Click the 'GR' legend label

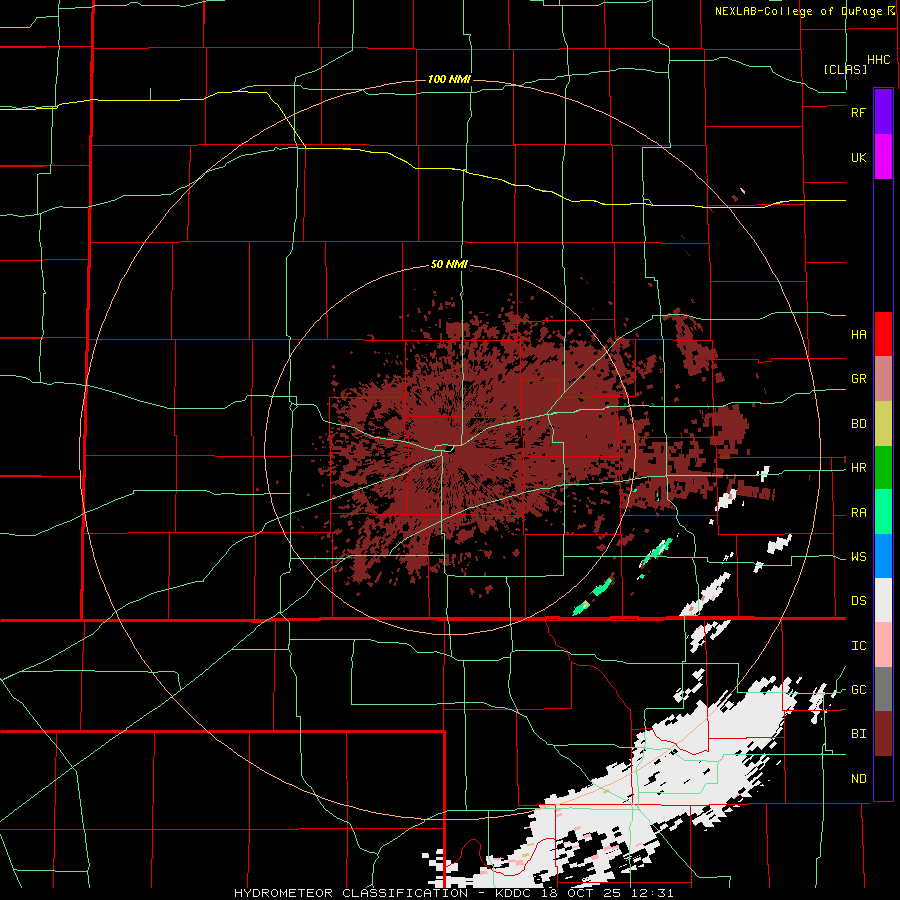[859, 379]
